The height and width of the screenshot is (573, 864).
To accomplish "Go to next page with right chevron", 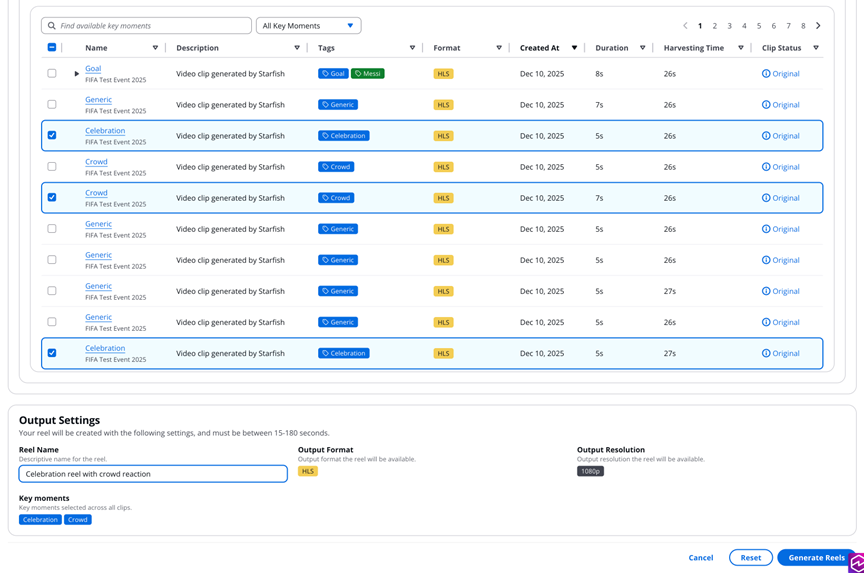I will 818,26.
